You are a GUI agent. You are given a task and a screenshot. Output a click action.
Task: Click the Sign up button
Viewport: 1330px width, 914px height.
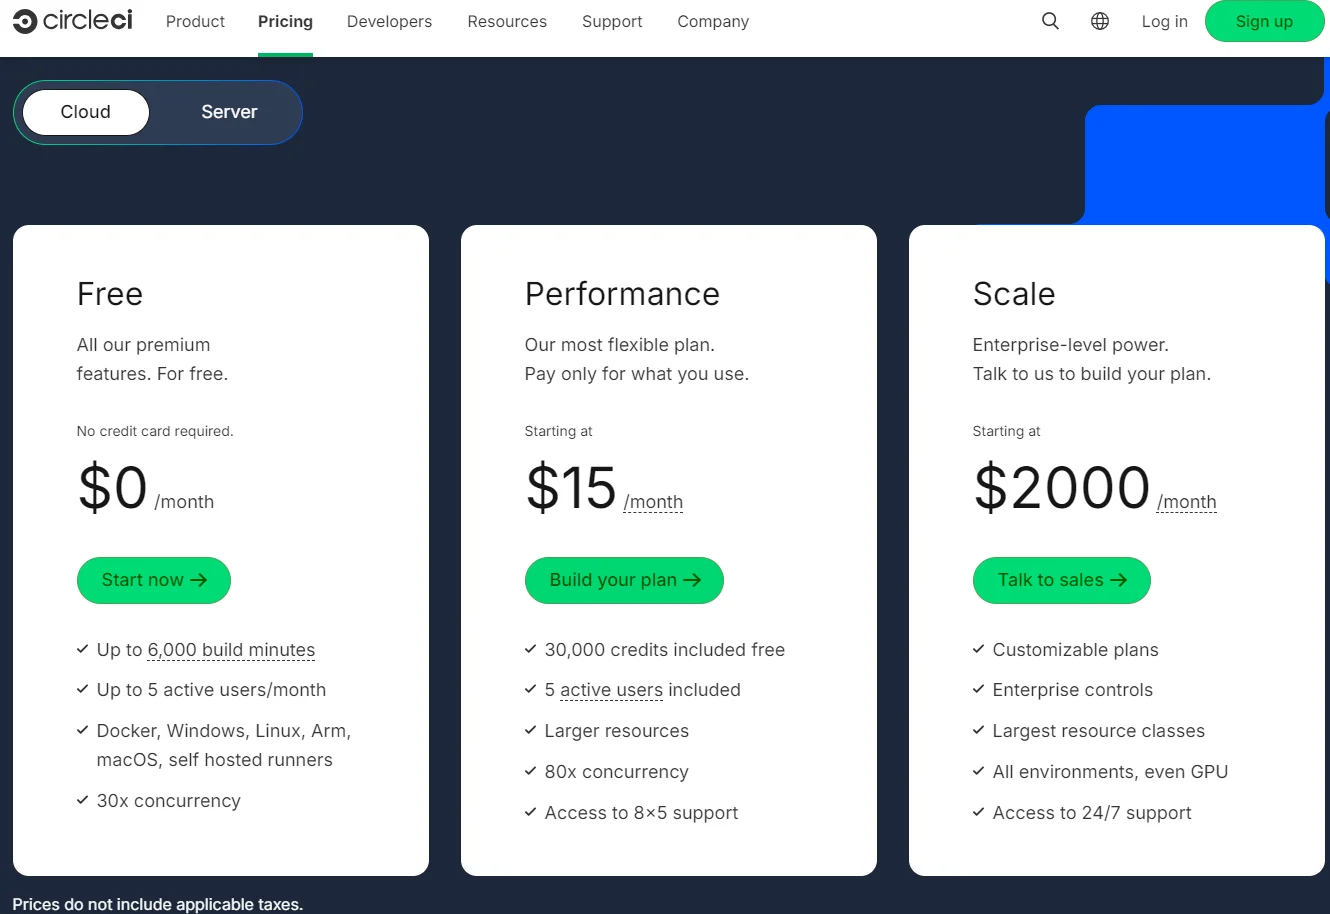pyautogui.click(x=1264, y=21)
